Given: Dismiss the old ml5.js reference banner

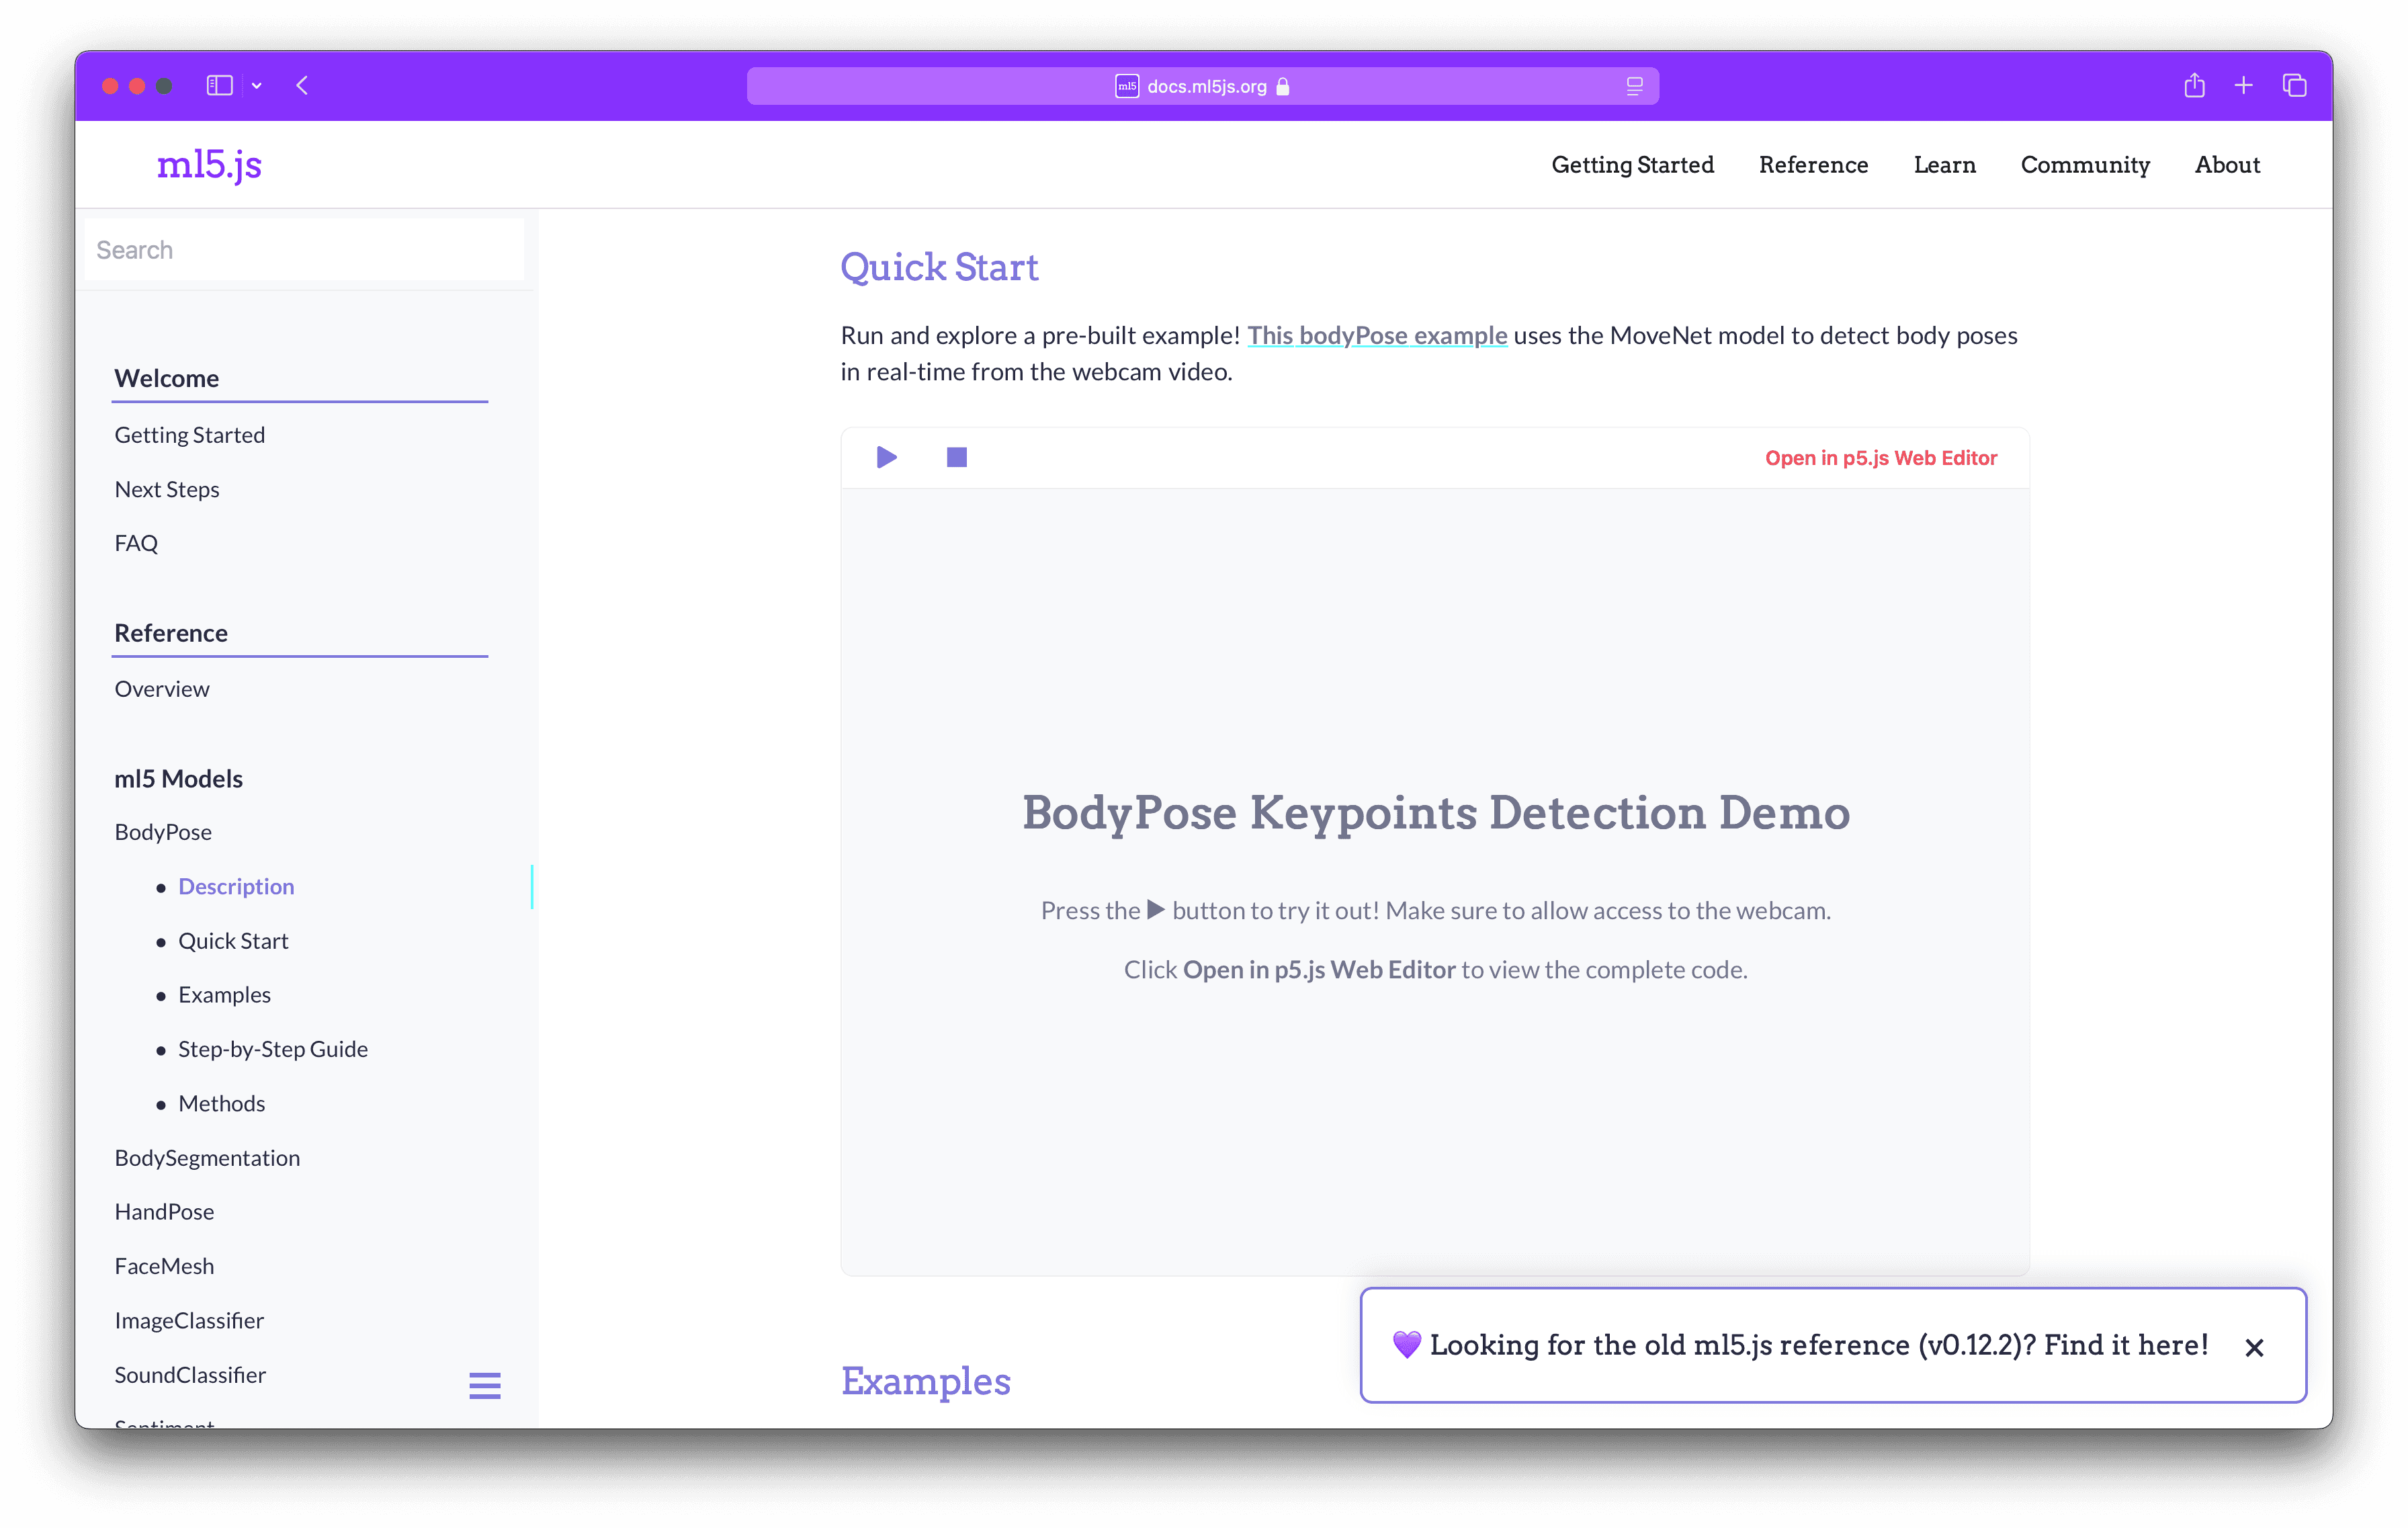Looking at the screenshot, I should pyautogui.click(x=2254, y=1347).
